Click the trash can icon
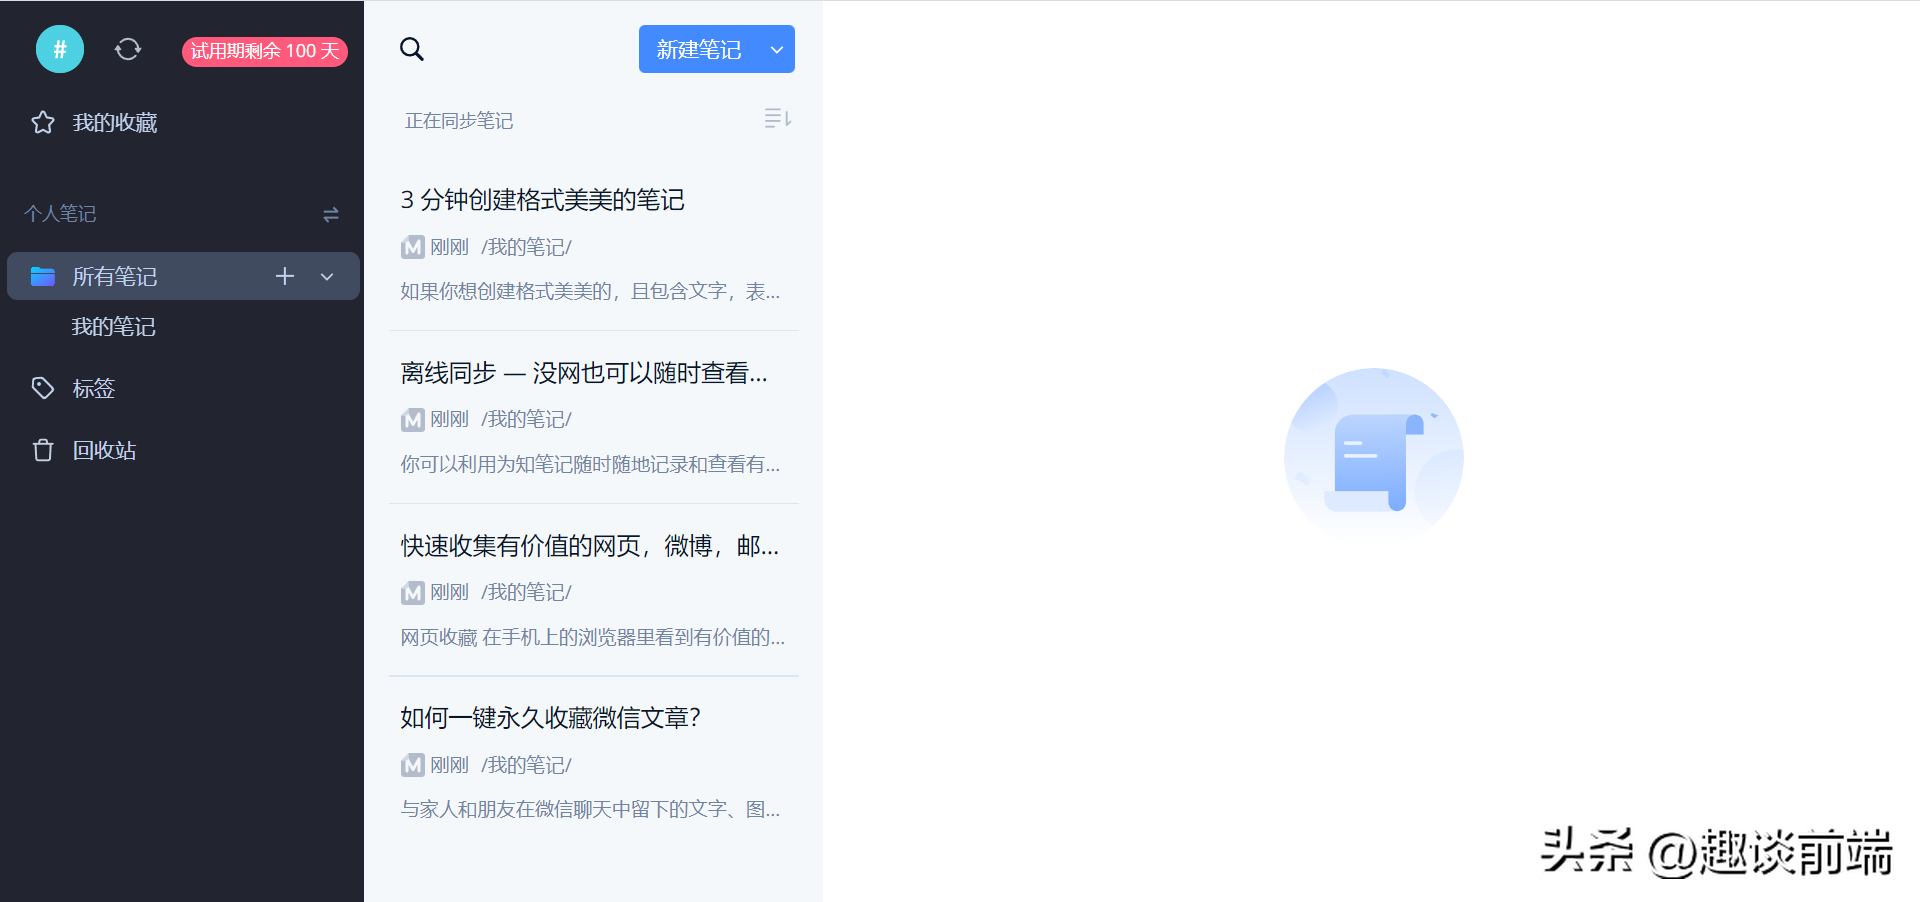This screenshot has height=902, width=1920. click(43, 451)
